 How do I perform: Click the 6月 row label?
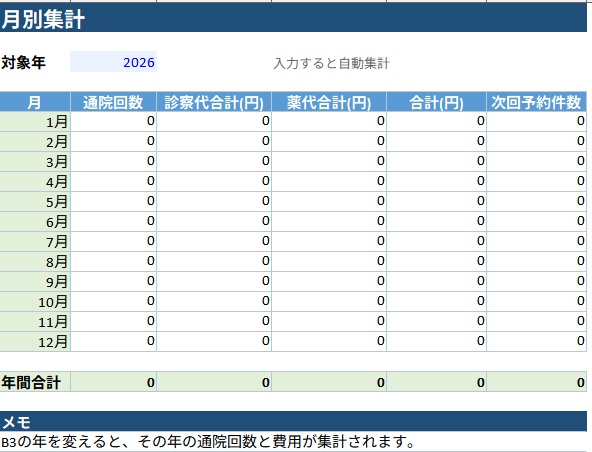pyautogui.click(x=35, y=222)
